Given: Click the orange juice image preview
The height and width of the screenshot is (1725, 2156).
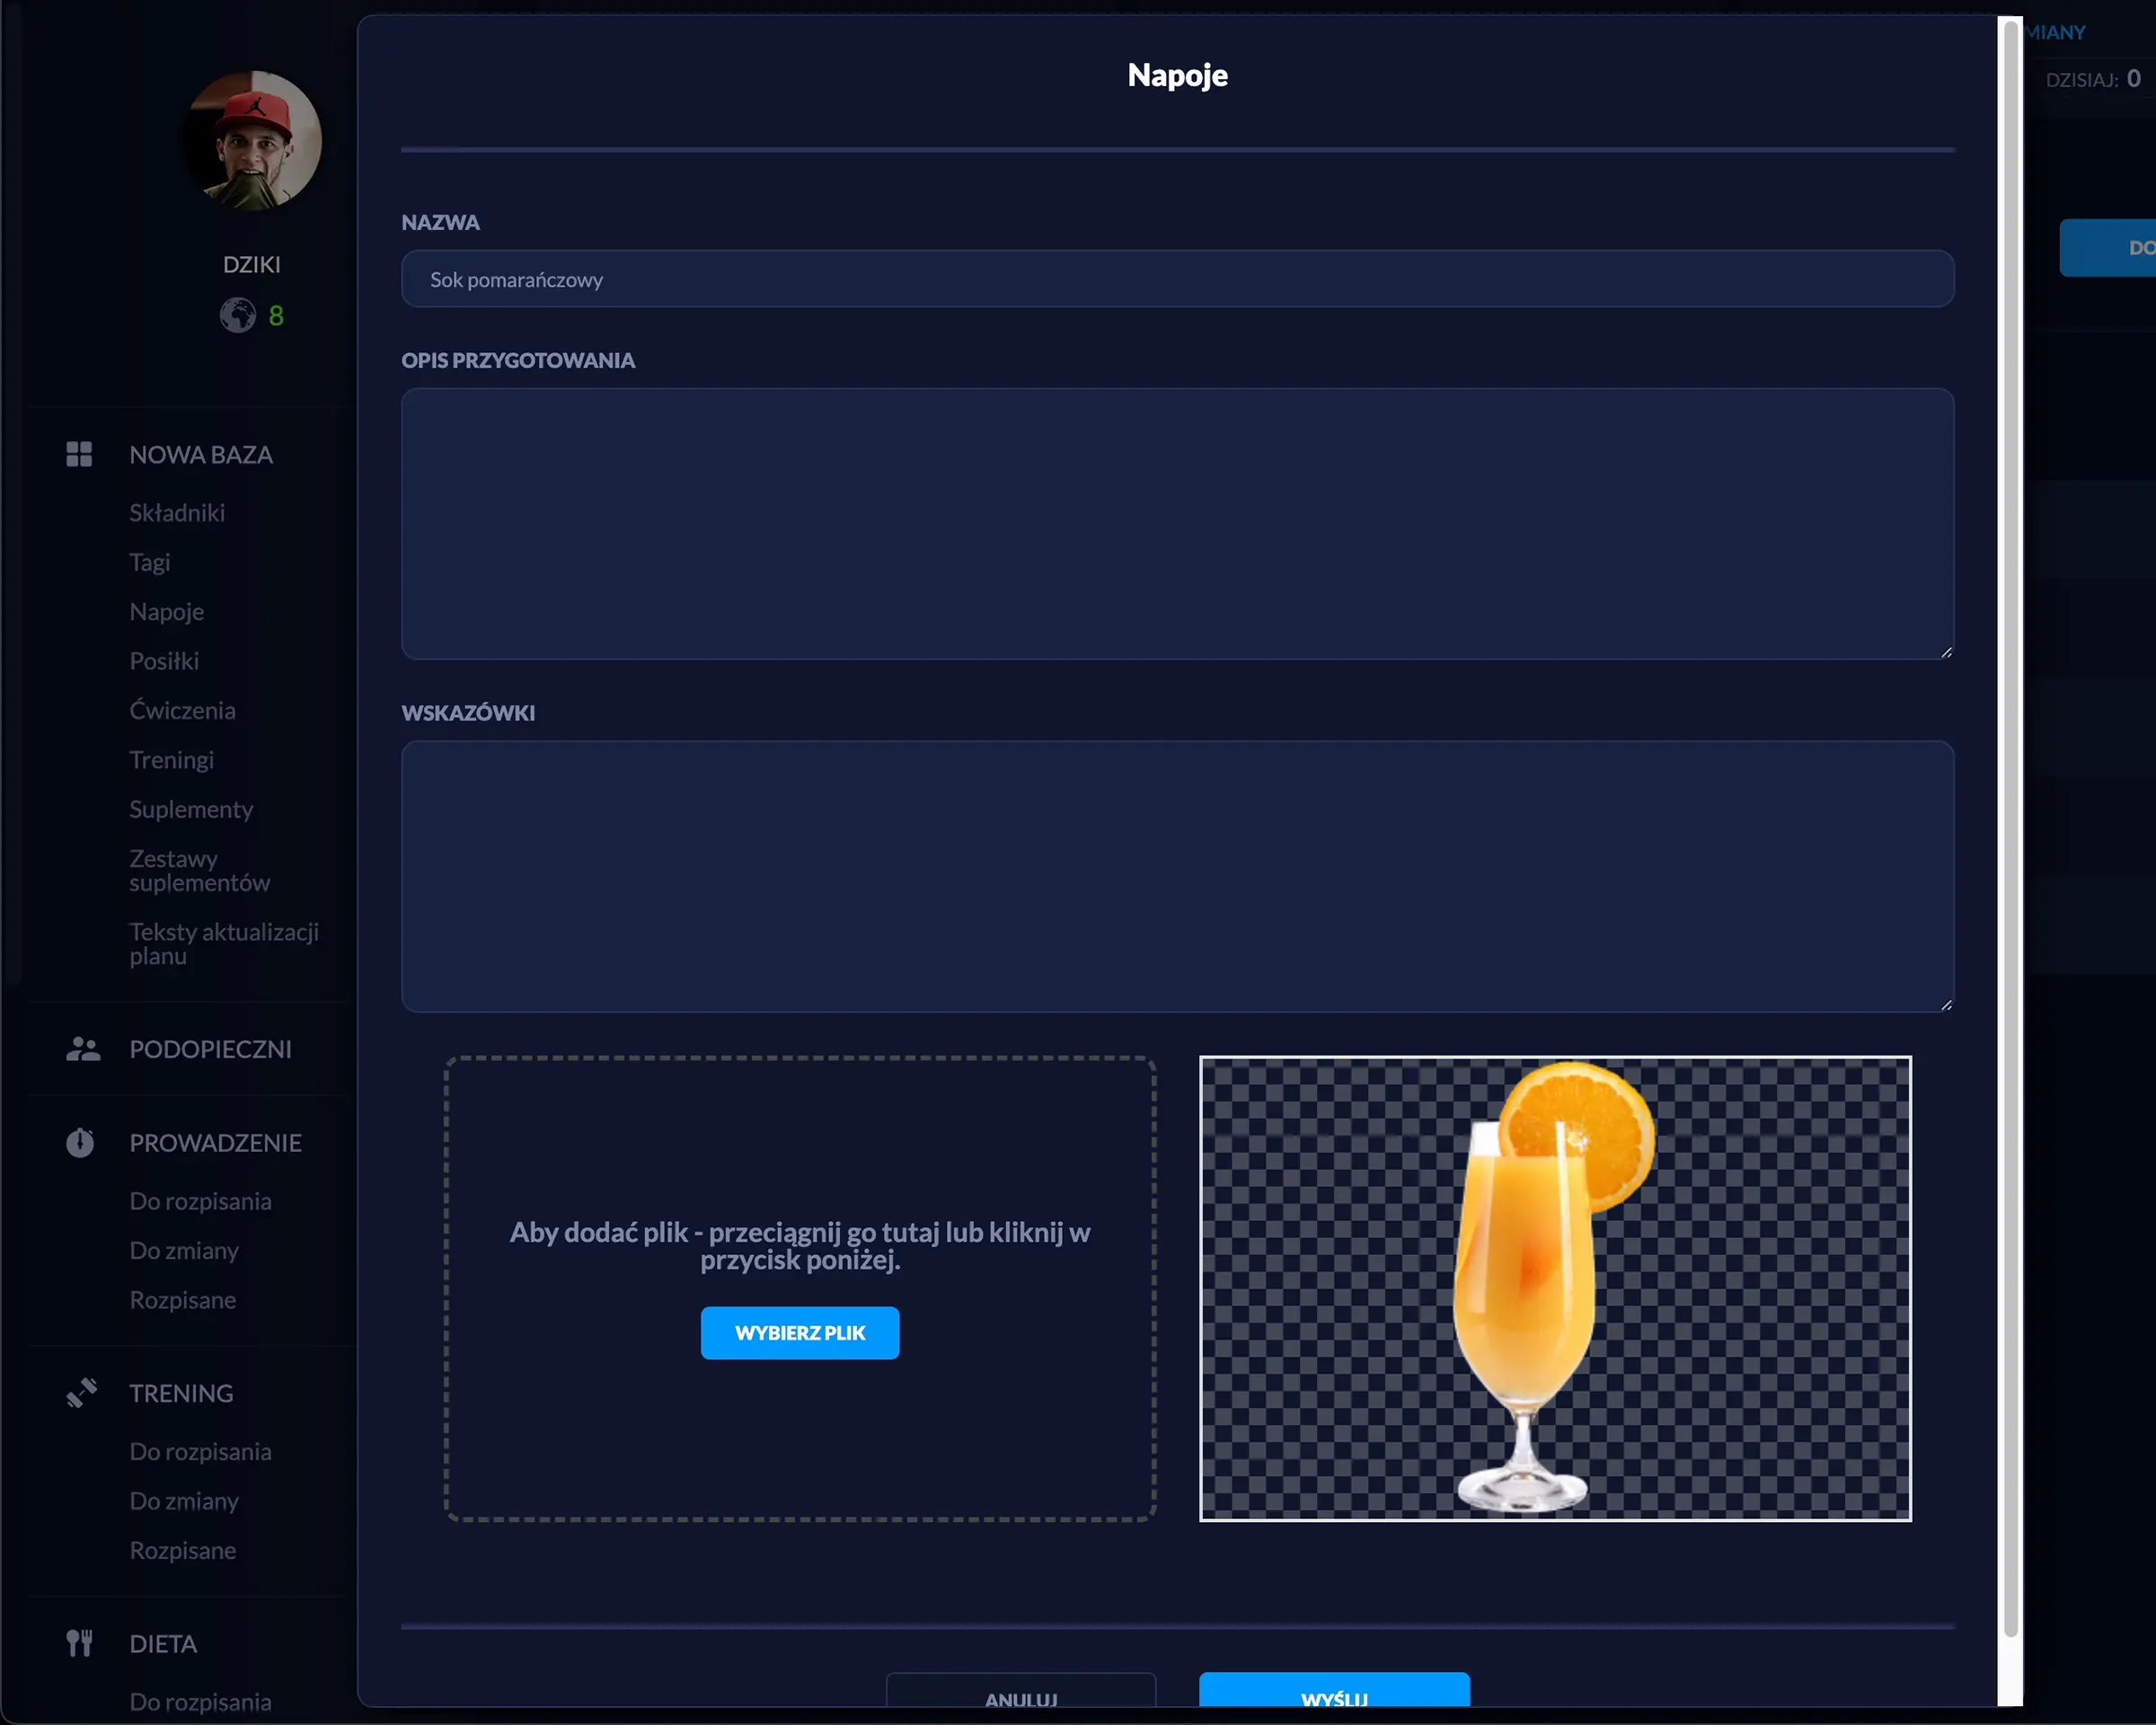Looking at the screenshot, I should pyautogui.click(x=1555, y=1289).
